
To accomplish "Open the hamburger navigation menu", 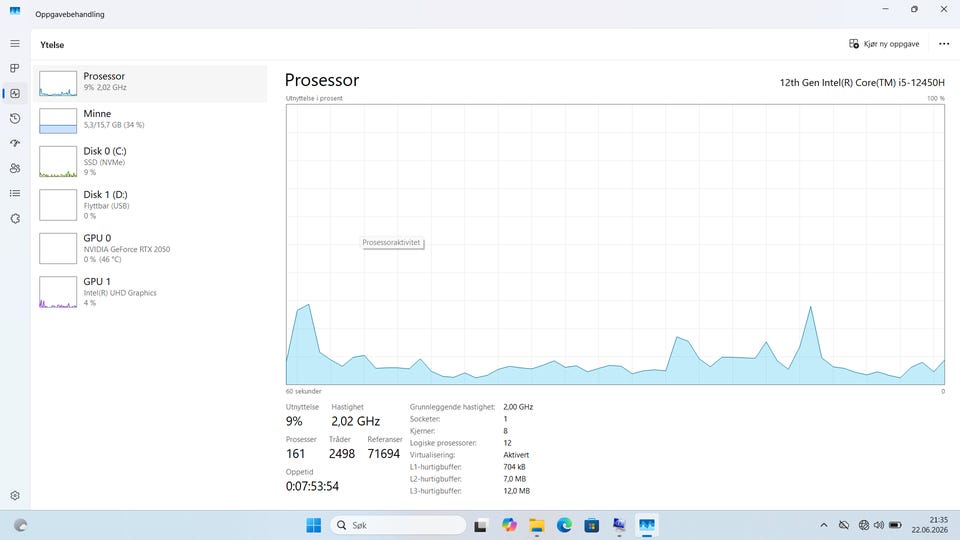I will (x=15, y=43).
